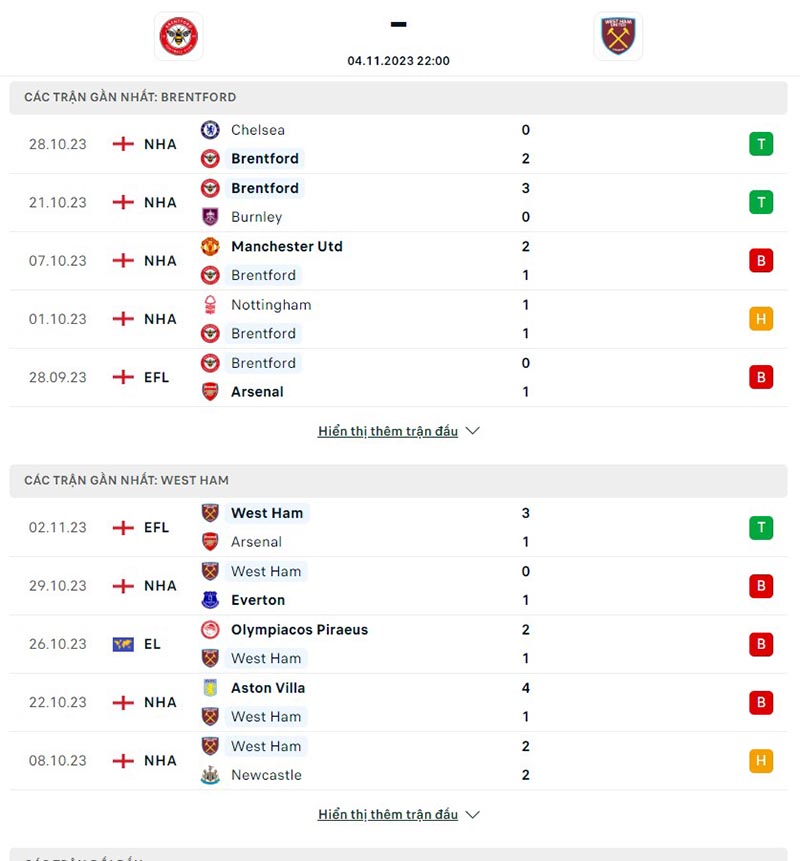Click the Manchester Utd team logo
This screenshot has height=861, width=800.
click(210, 246)
